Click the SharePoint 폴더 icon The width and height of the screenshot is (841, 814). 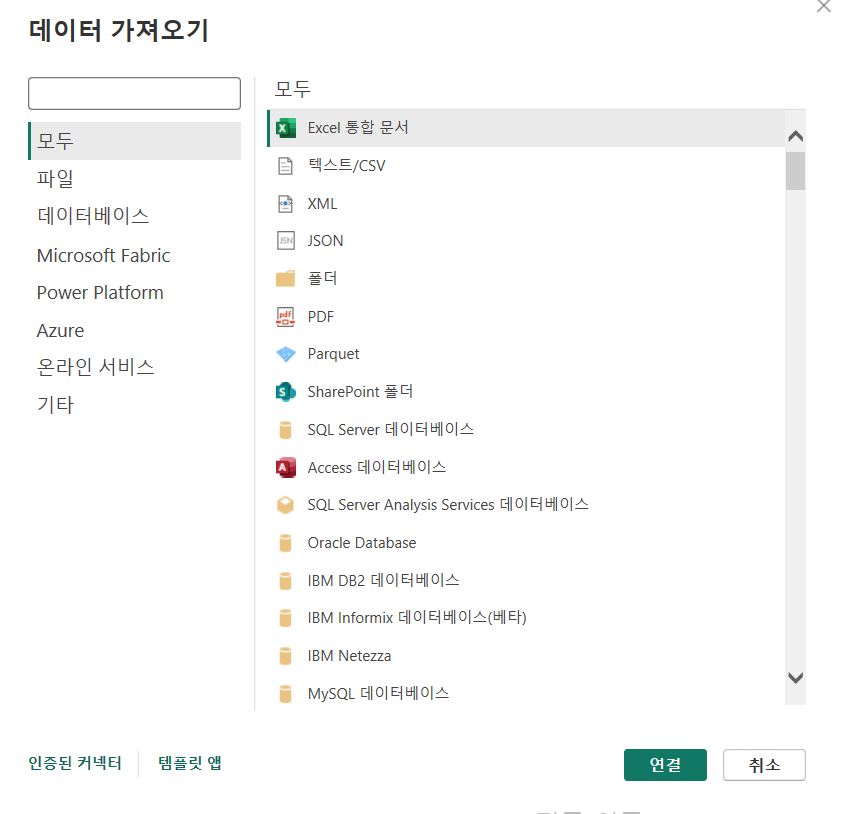point(285,392)
